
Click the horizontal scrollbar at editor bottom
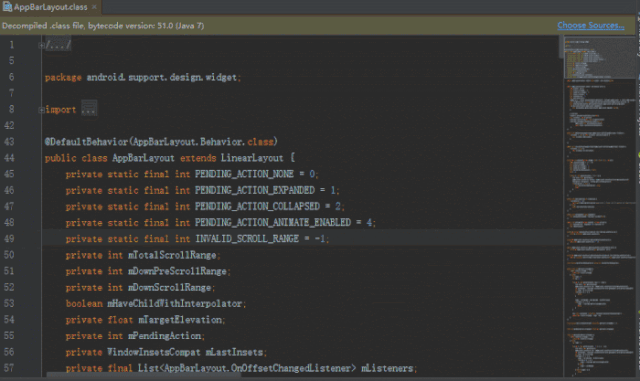coord(143,374)
